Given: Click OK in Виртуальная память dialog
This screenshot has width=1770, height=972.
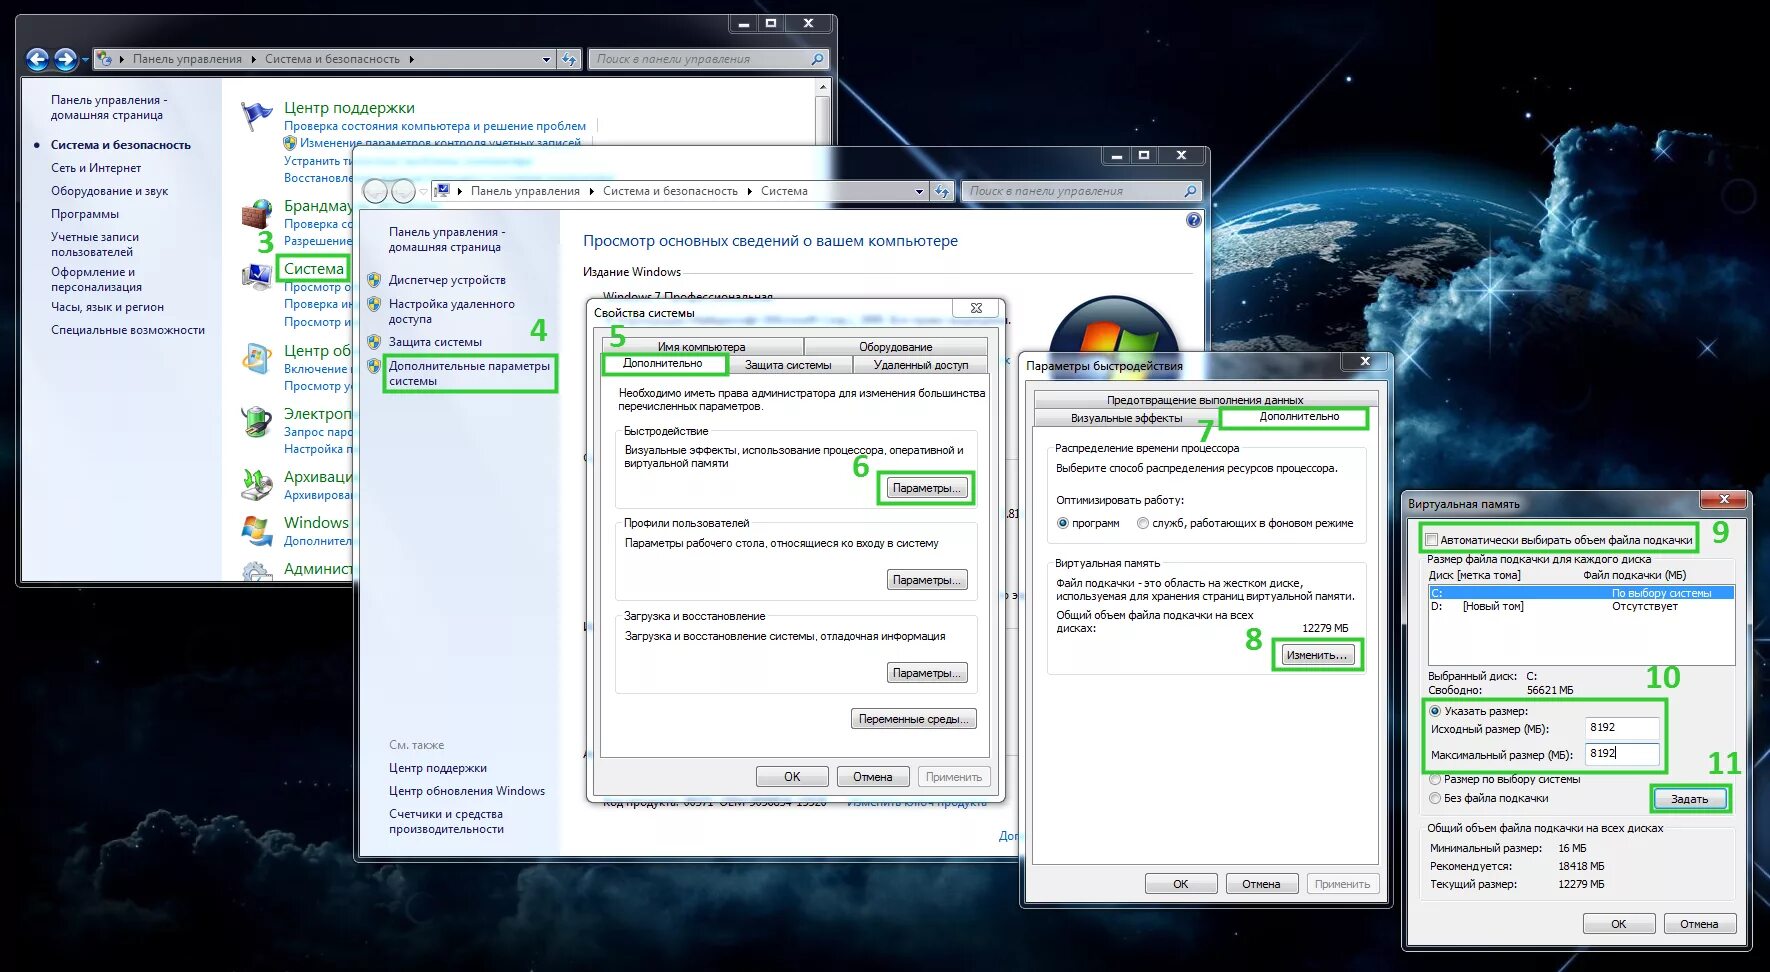Looking at the screenshot, I should [1618, 924].
